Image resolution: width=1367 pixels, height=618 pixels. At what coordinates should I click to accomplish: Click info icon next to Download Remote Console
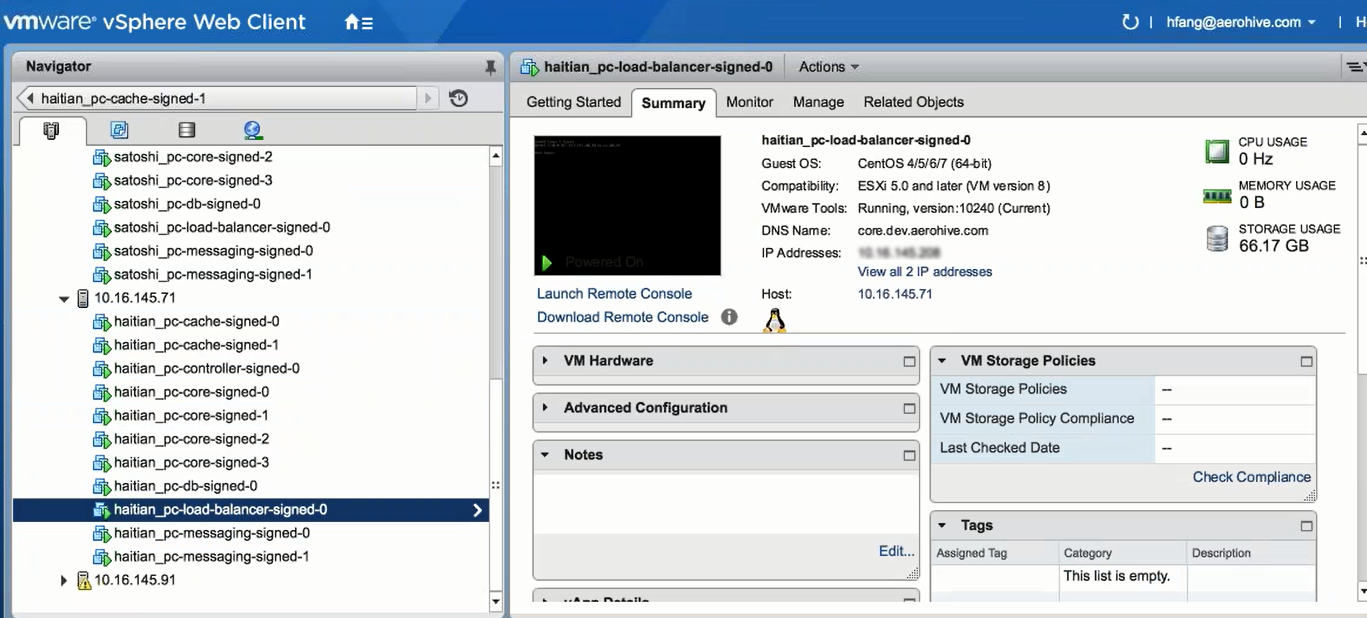pos(729,317)
